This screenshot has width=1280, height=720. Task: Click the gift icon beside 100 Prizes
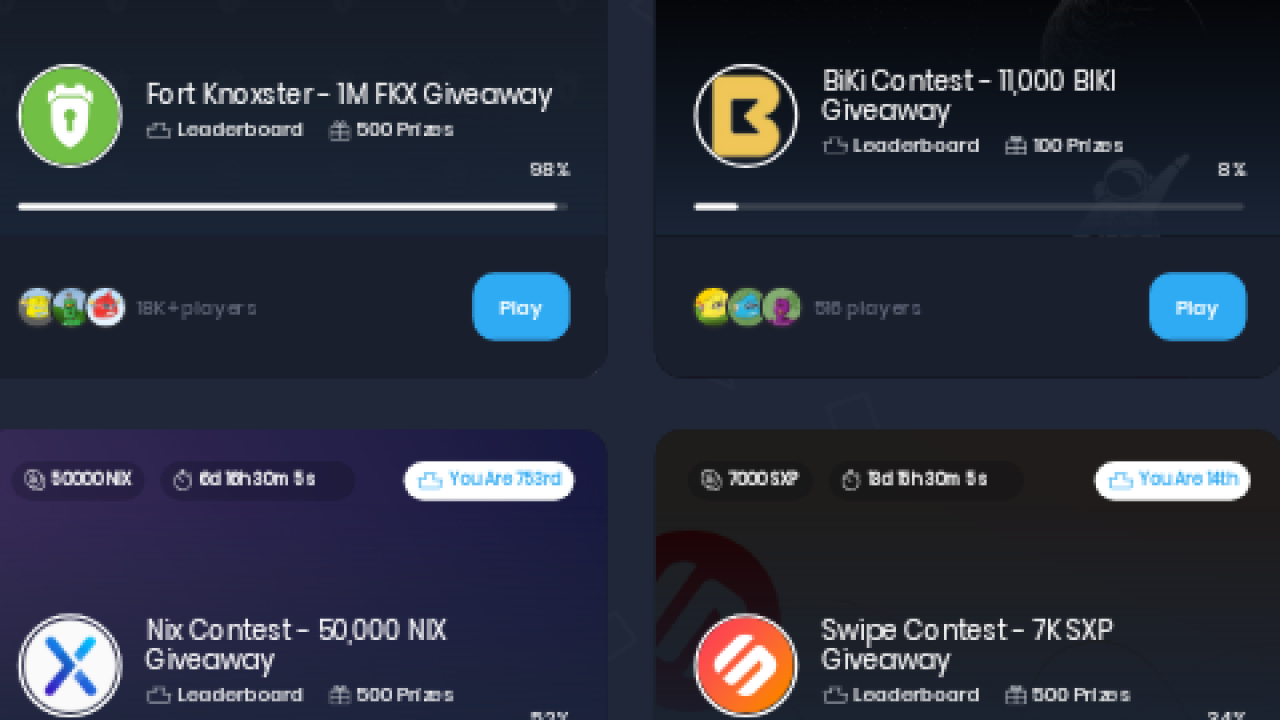point(1016,146)
